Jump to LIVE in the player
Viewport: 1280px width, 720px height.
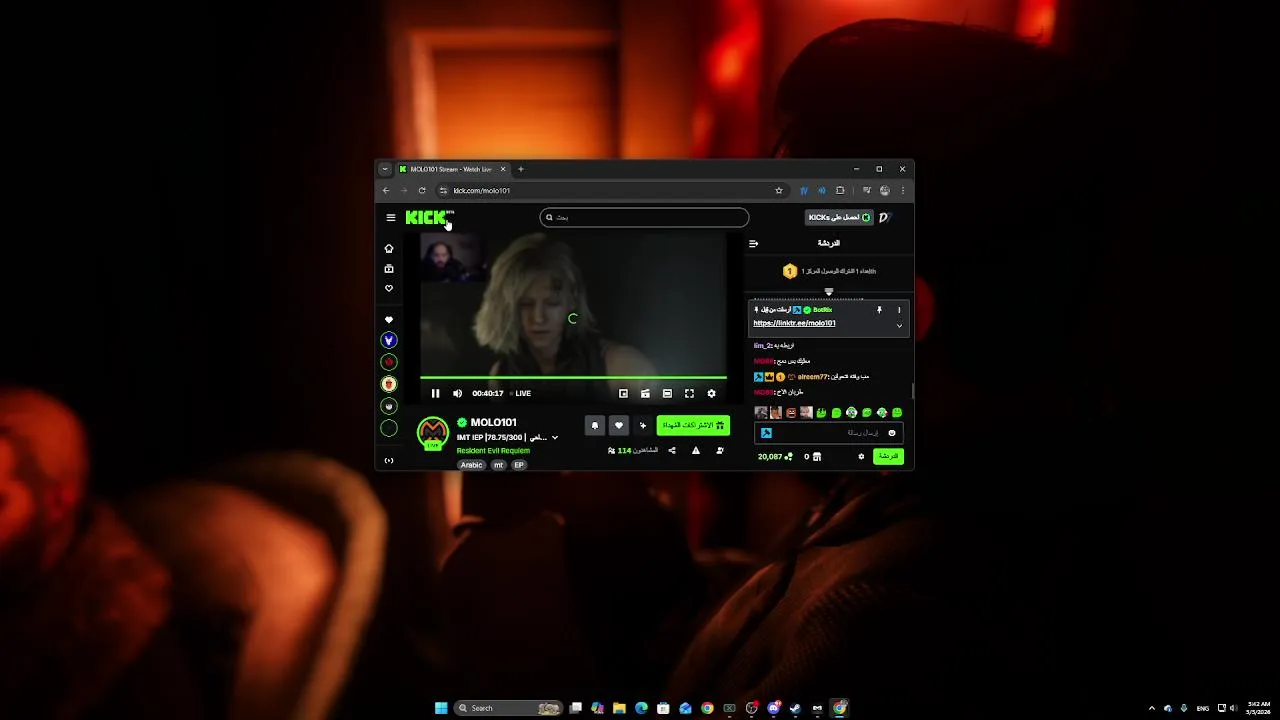point(520,393)
